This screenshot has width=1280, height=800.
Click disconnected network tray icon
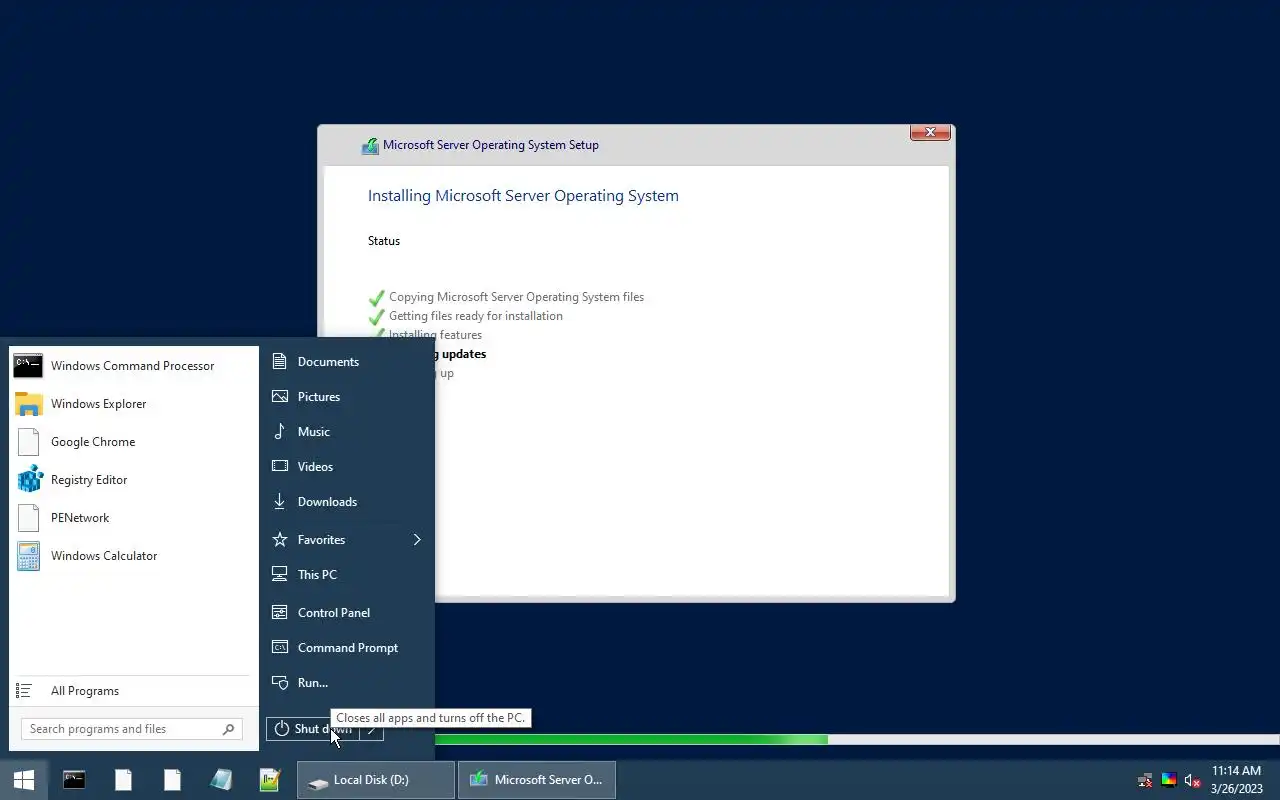1146,780
